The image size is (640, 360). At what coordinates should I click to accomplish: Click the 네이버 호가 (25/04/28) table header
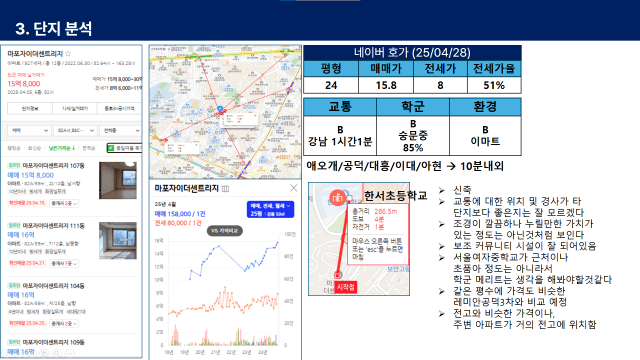[412, 53]
